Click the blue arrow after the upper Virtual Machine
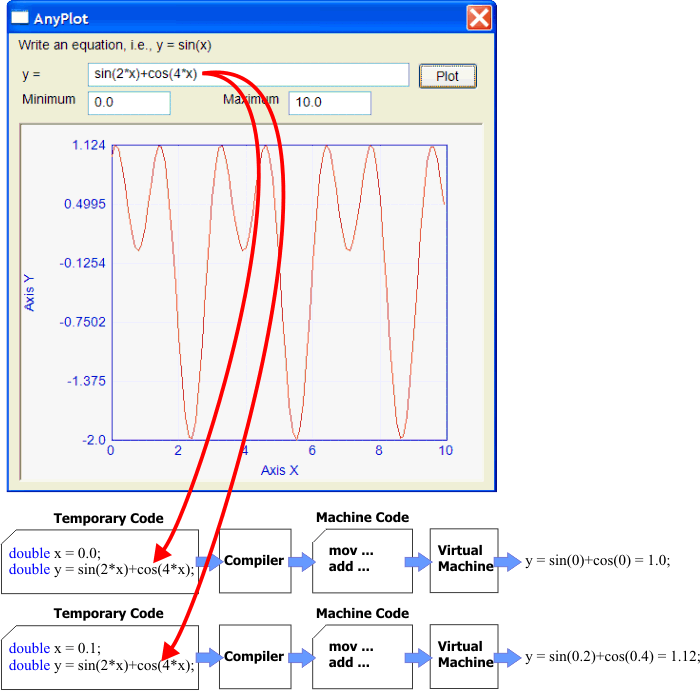This screenshot has width=700, height=691. [x=508, y=562]
